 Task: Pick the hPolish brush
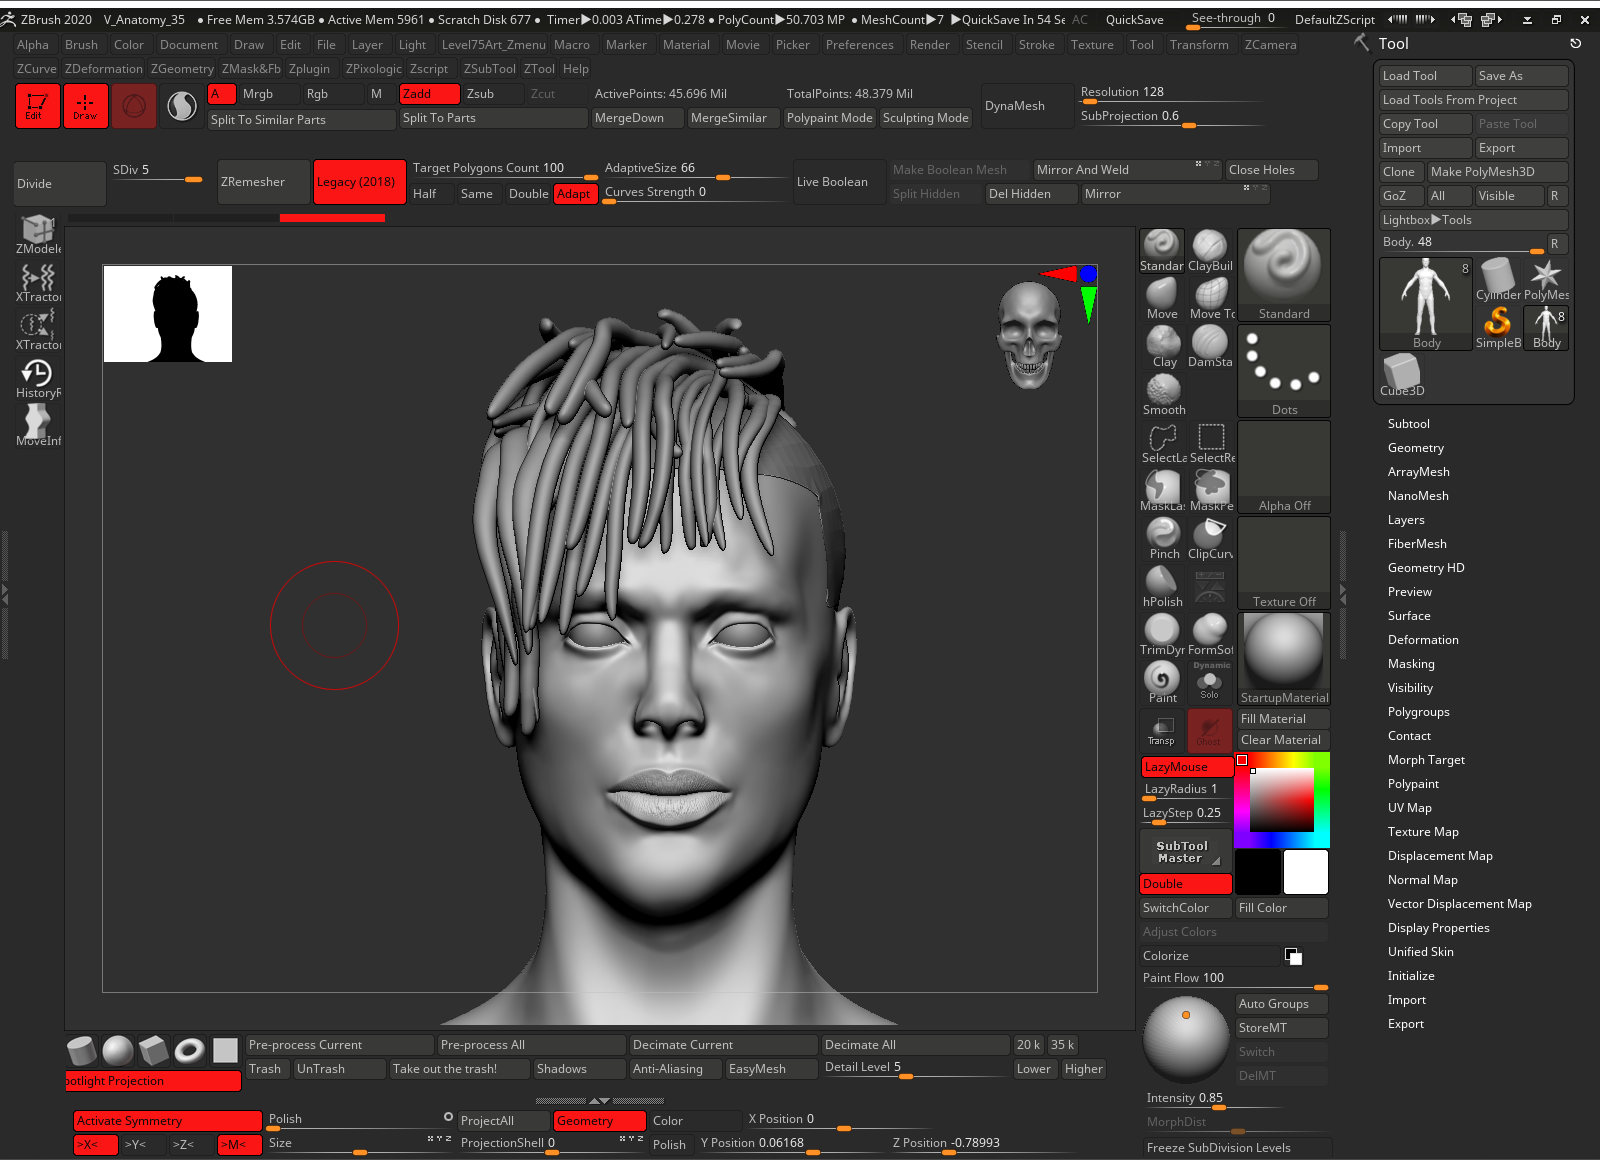pos(1162,587)
